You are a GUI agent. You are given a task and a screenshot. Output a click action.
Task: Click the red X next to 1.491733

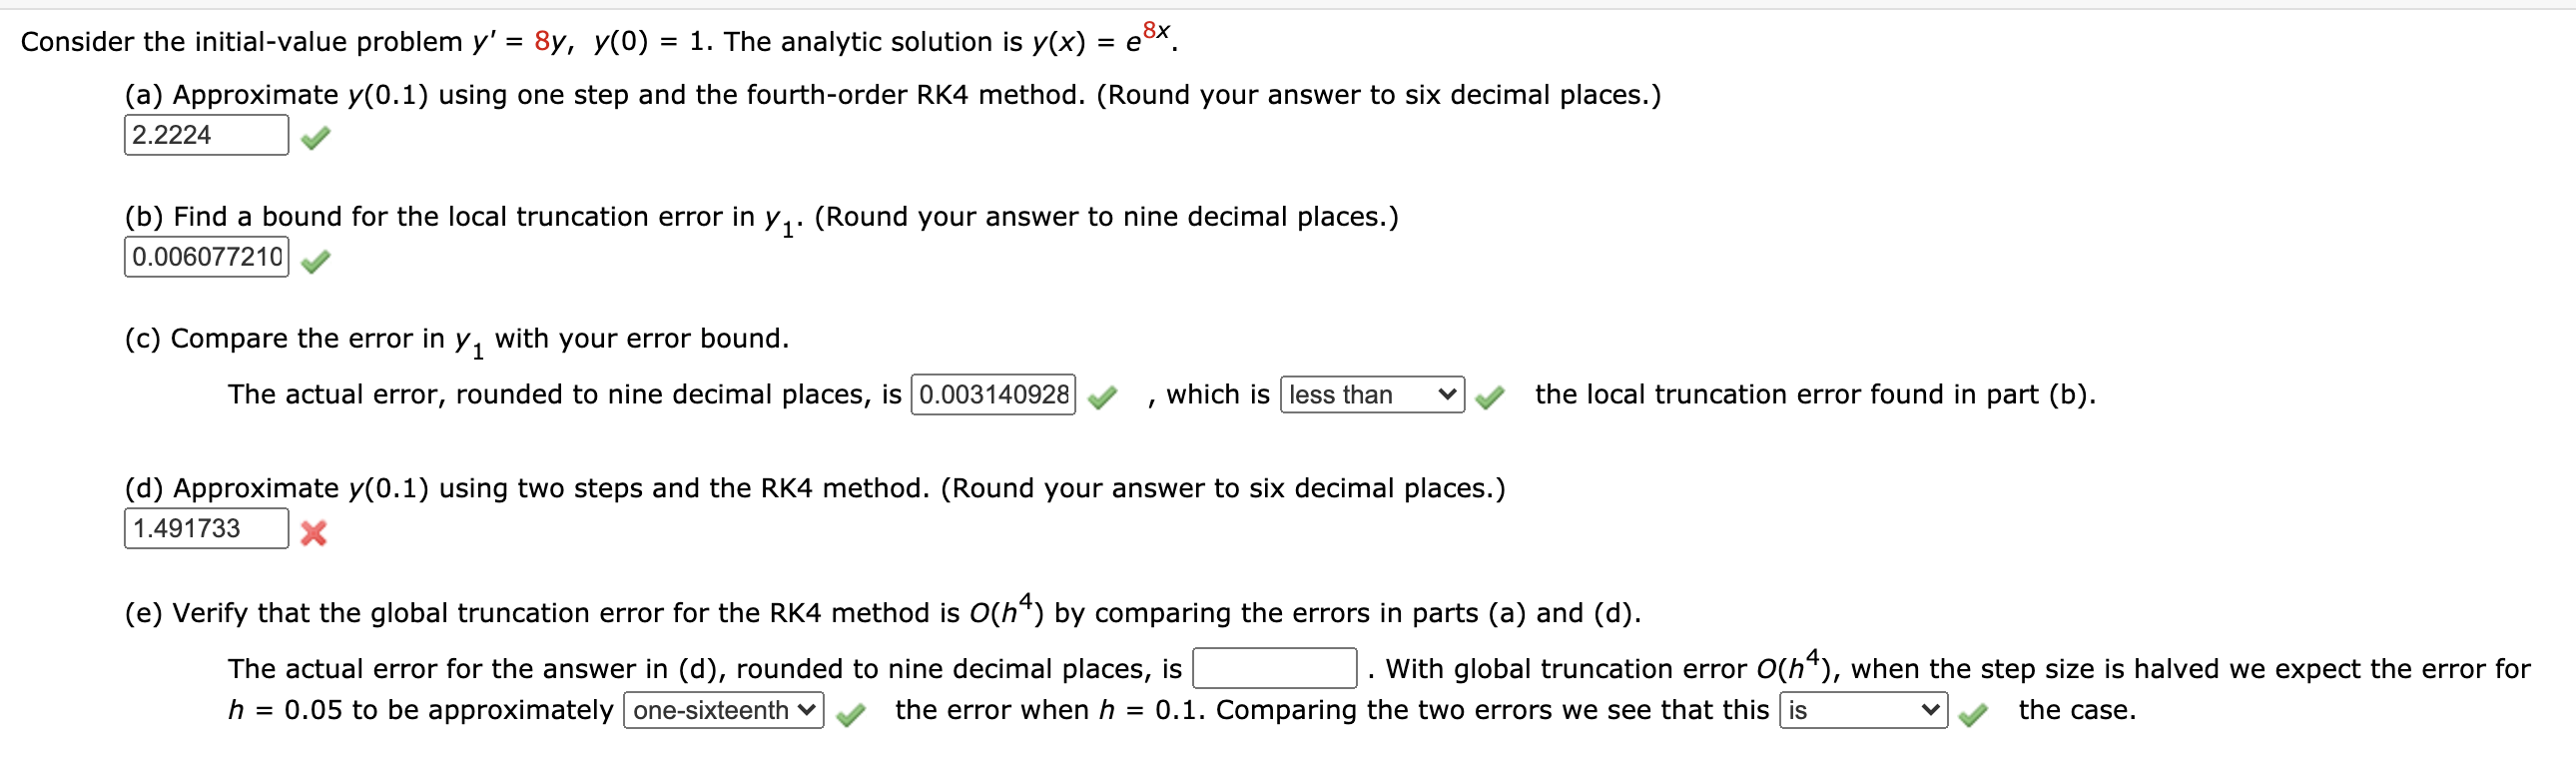313,531
